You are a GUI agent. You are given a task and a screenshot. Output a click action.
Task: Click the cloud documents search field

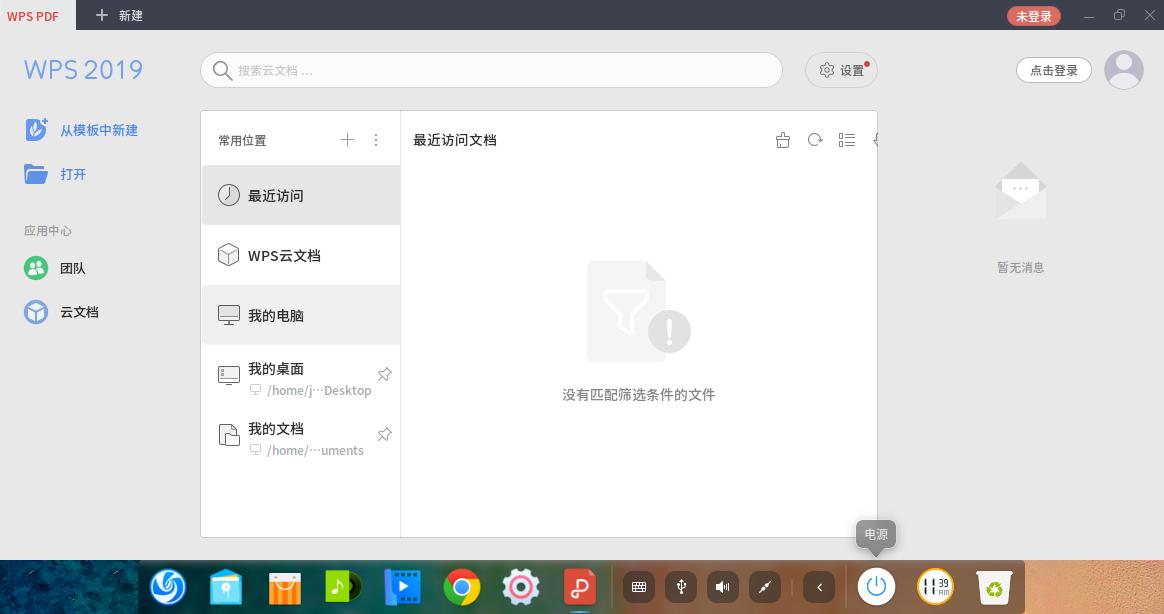[x=491, y=70]
